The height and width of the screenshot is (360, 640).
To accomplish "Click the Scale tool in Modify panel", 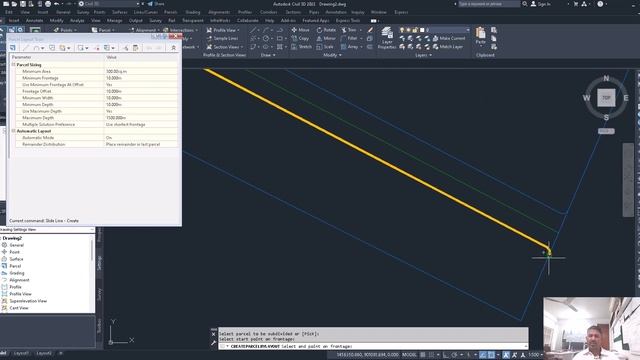I will coord(325,47).
